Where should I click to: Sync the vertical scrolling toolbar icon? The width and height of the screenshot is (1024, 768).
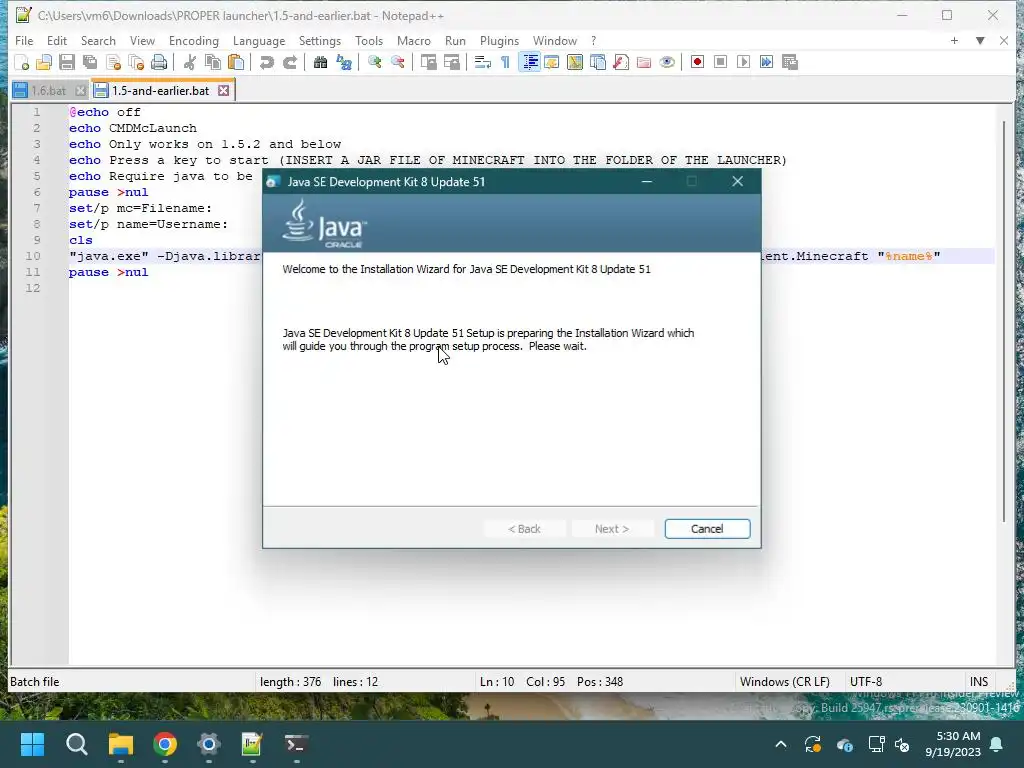(428, 62)
